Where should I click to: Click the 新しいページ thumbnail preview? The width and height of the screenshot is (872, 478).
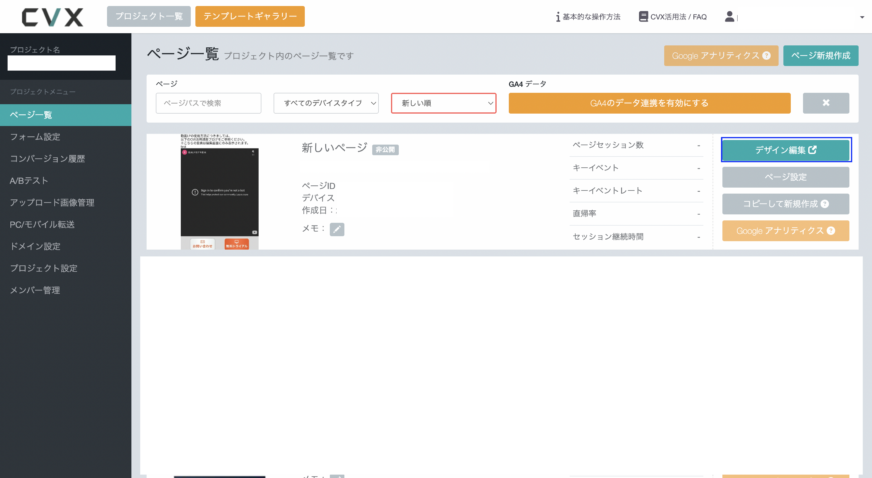(219, 192)
